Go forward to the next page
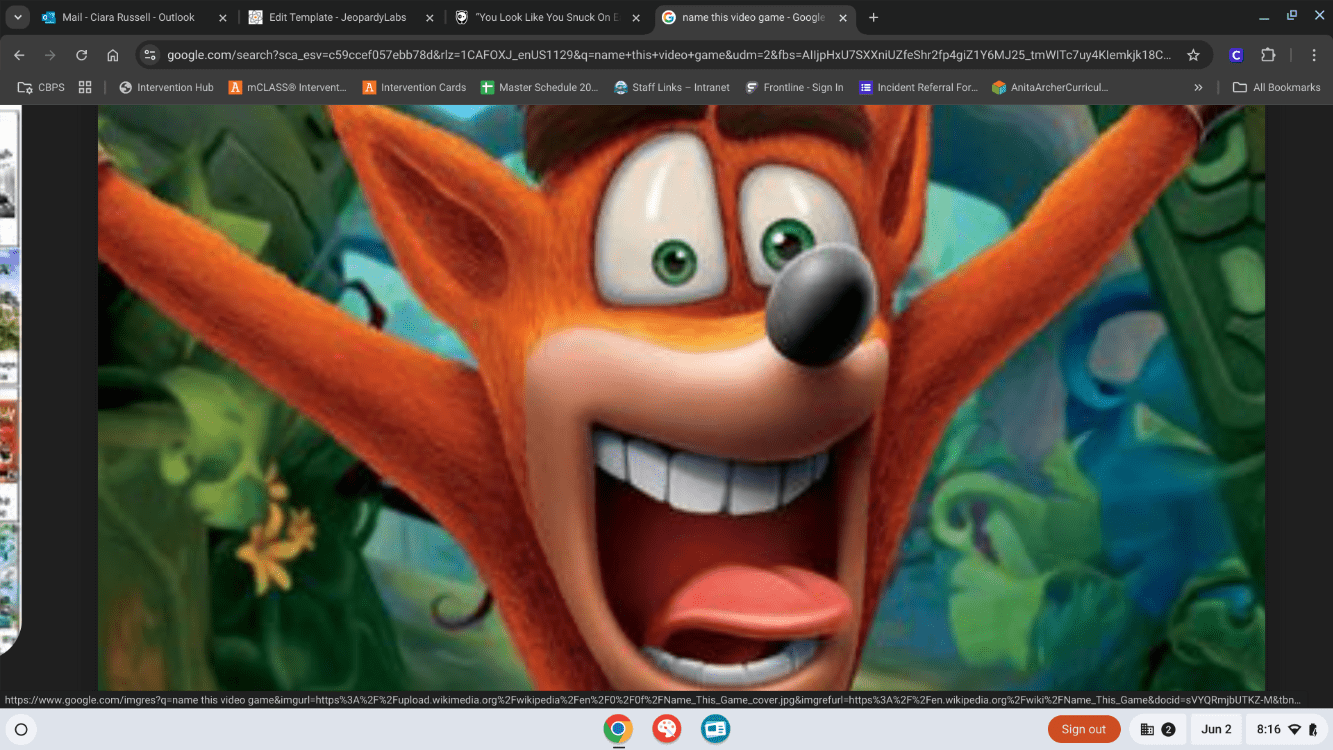1333x750 pixels. point(50,55)
